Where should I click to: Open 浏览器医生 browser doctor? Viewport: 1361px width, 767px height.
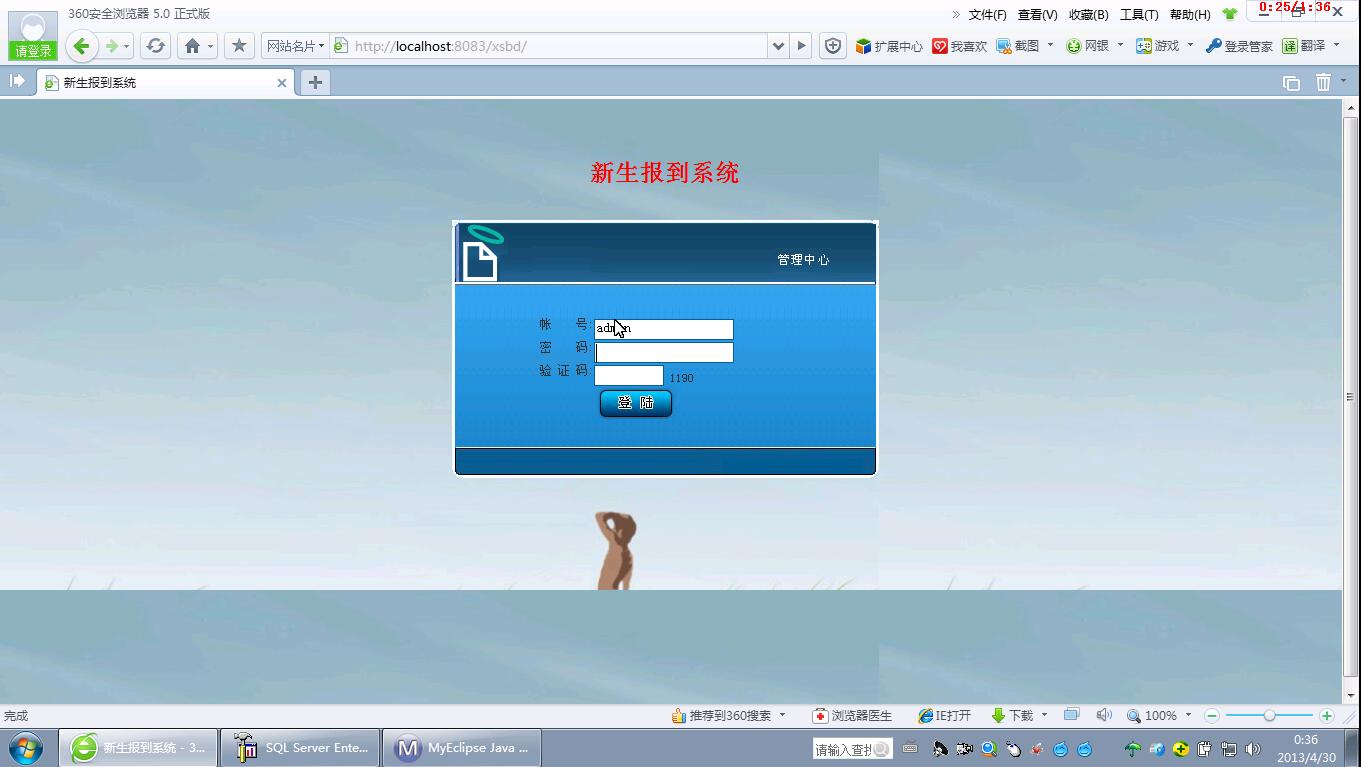click(x=852, y=716)
